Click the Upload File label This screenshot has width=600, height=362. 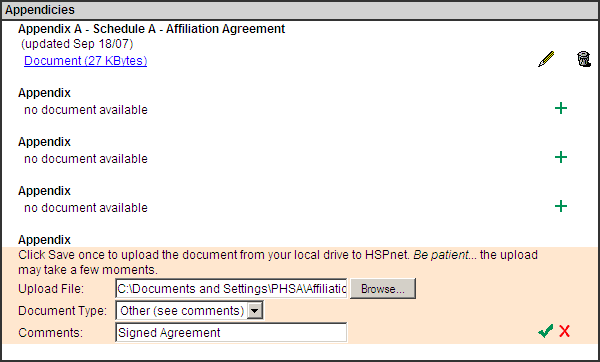coord(51,289)
